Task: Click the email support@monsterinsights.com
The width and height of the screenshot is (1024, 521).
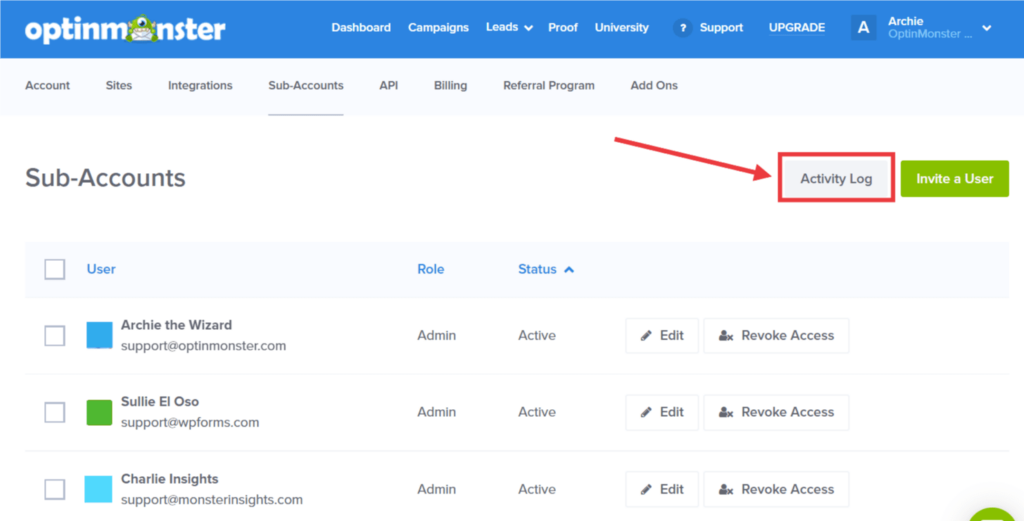Action: pos(212,500)
